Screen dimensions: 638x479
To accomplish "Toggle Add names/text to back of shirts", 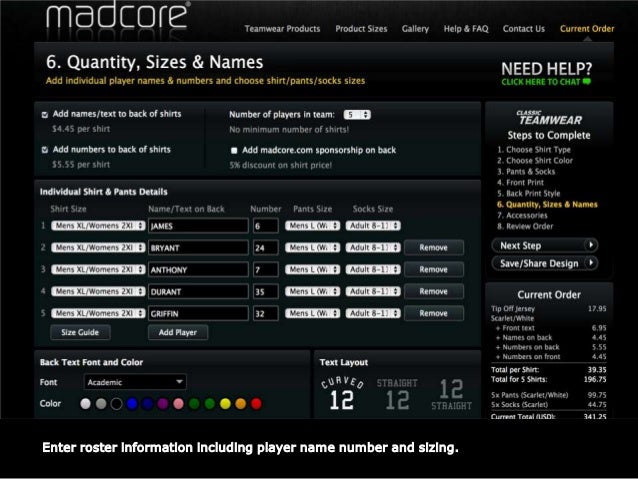I will (x=45, y=115).
